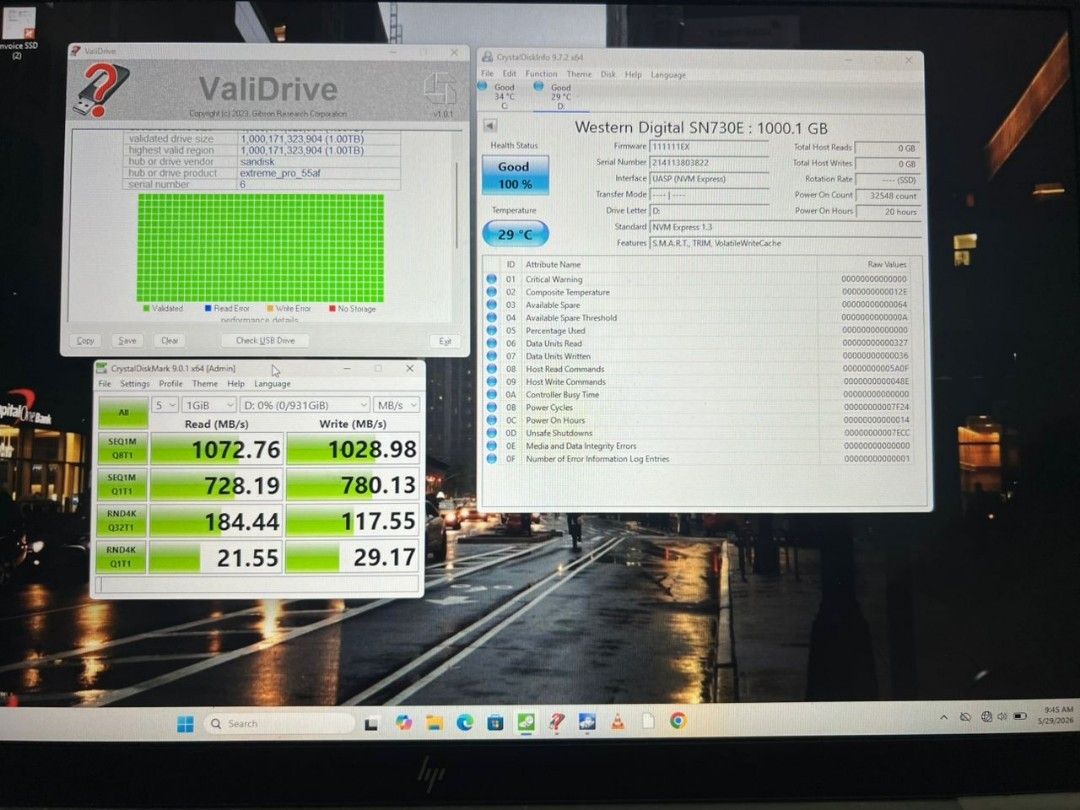Run the SEQ1M Q1T1 test

coord(123,484)
